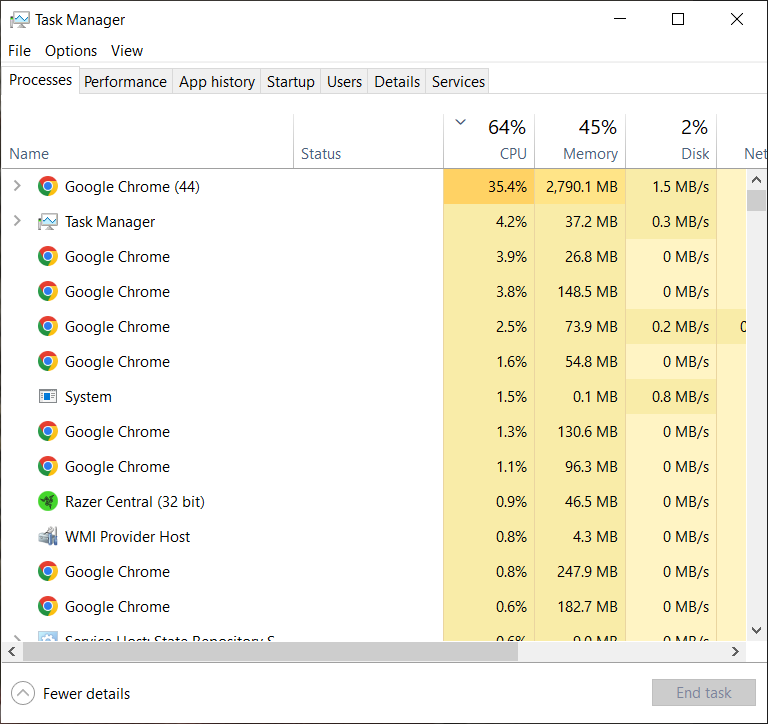Select the Razer Central (32 bit) process
Screen dimensions: 768x724
point(135,502)
